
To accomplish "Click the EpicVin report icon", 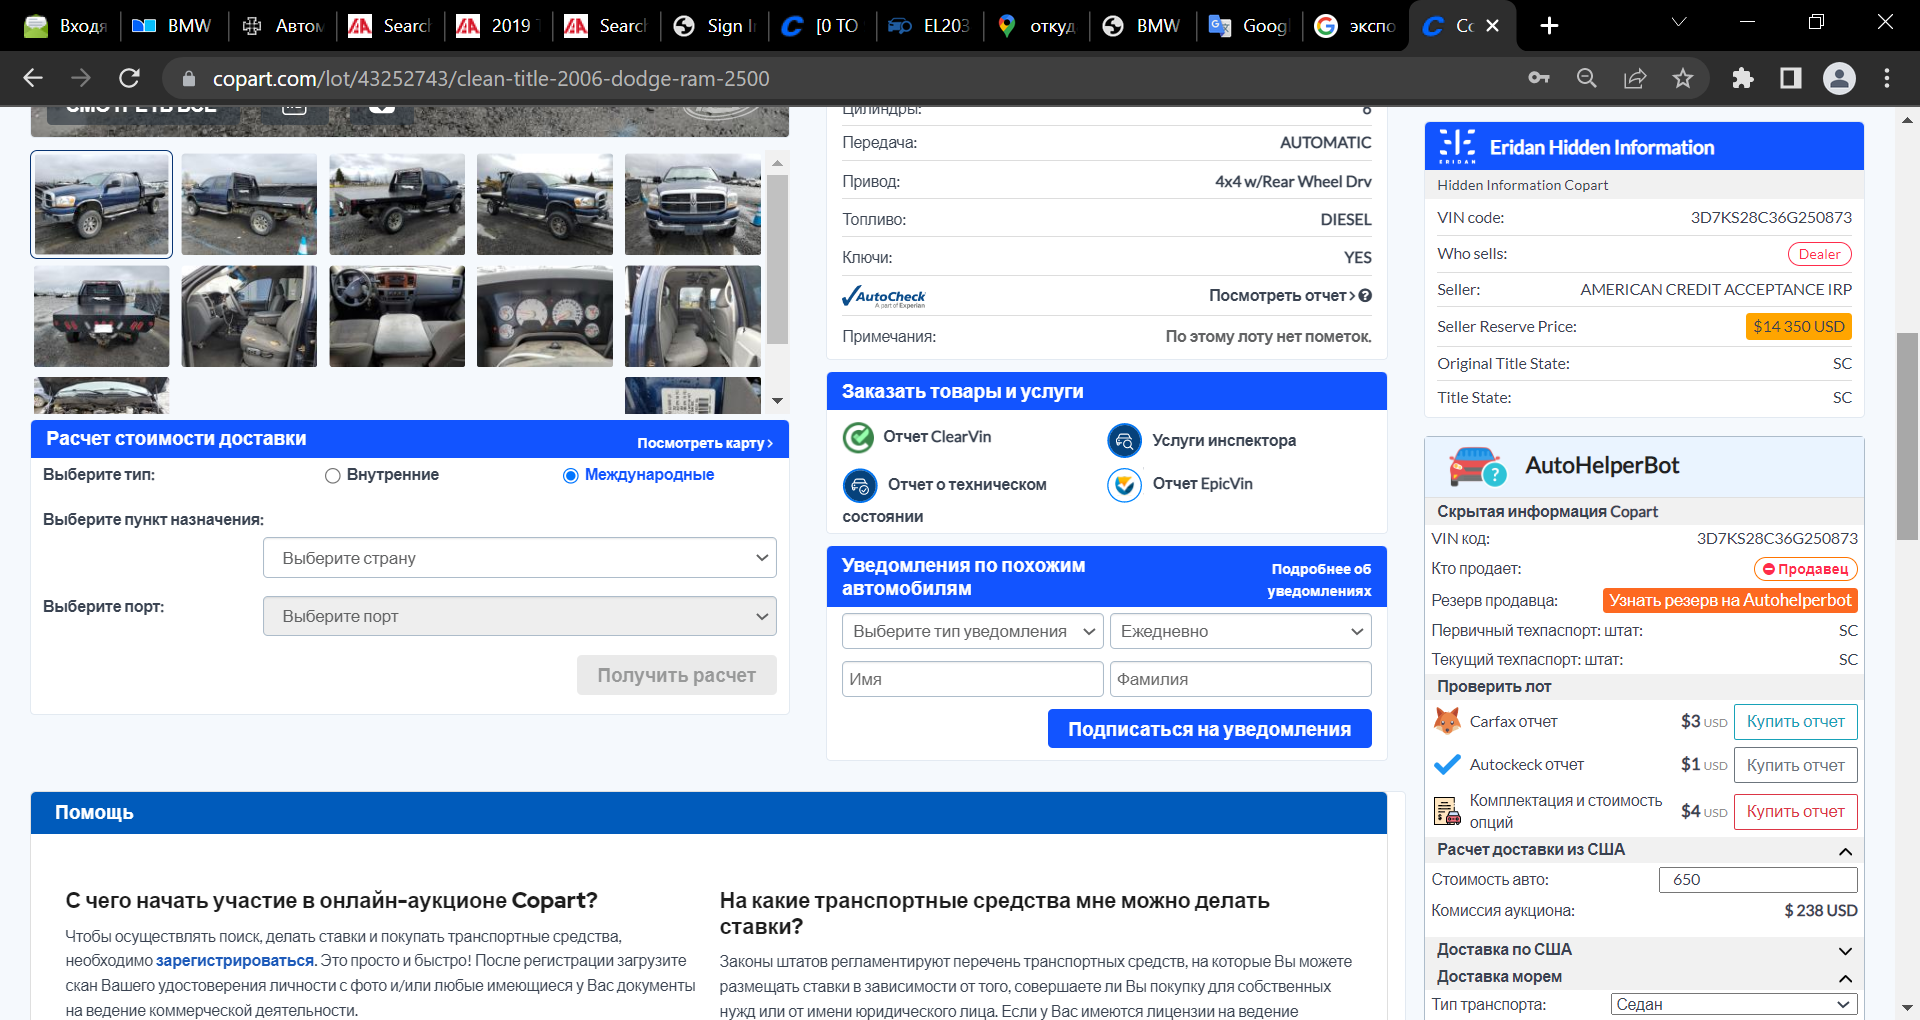I will coord(1124,484).
